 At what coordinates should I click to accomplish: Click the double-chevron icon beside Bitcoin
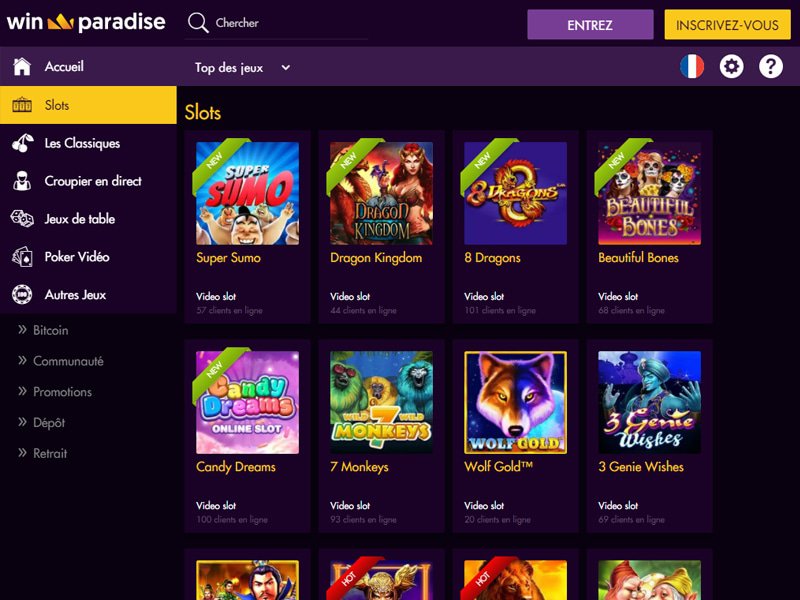(22, 330)
